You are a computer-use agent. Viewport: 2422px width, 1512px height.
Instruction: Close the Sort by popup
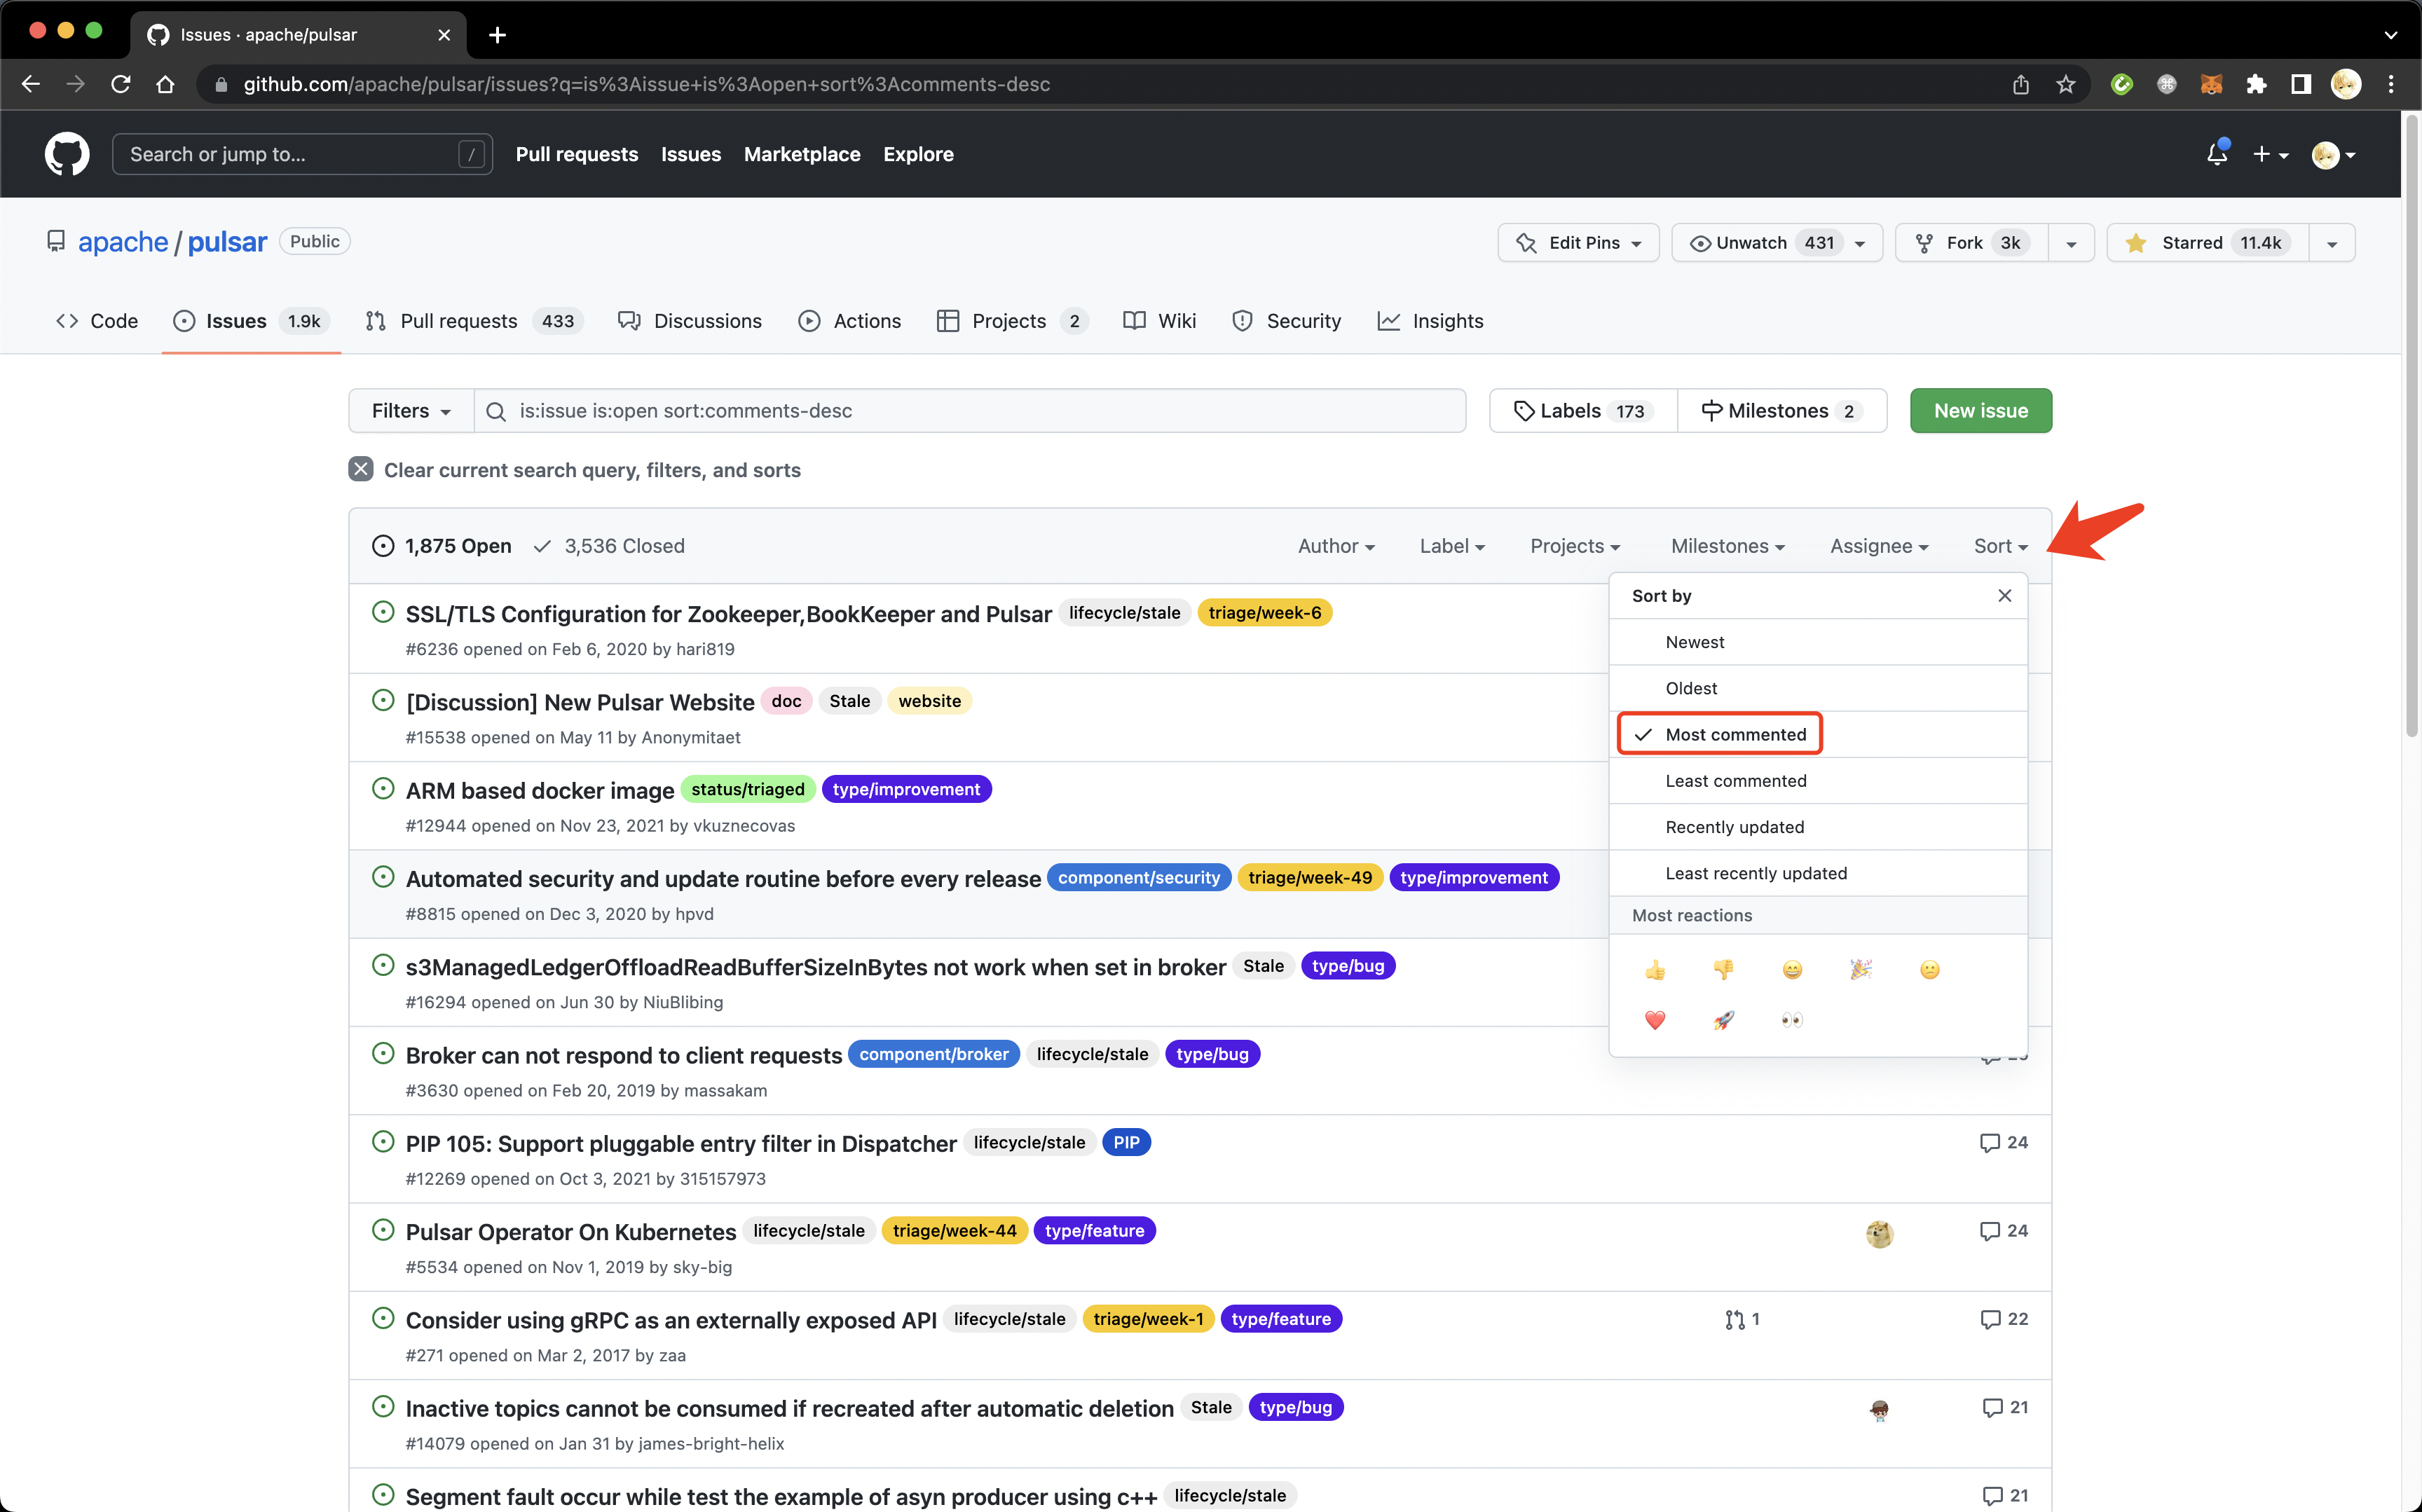(2004, 595)
